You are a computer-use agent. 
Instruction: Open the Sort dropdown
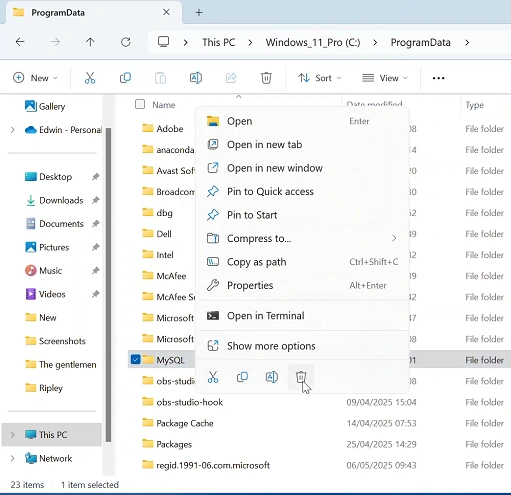pos(320,78)
